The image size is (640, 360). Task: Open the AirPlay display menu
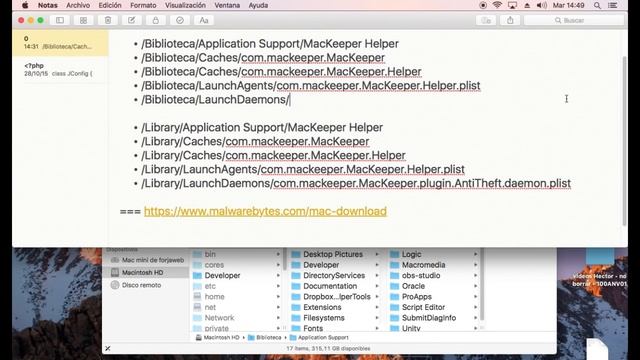pyautogui.click(x=512, y=5)
